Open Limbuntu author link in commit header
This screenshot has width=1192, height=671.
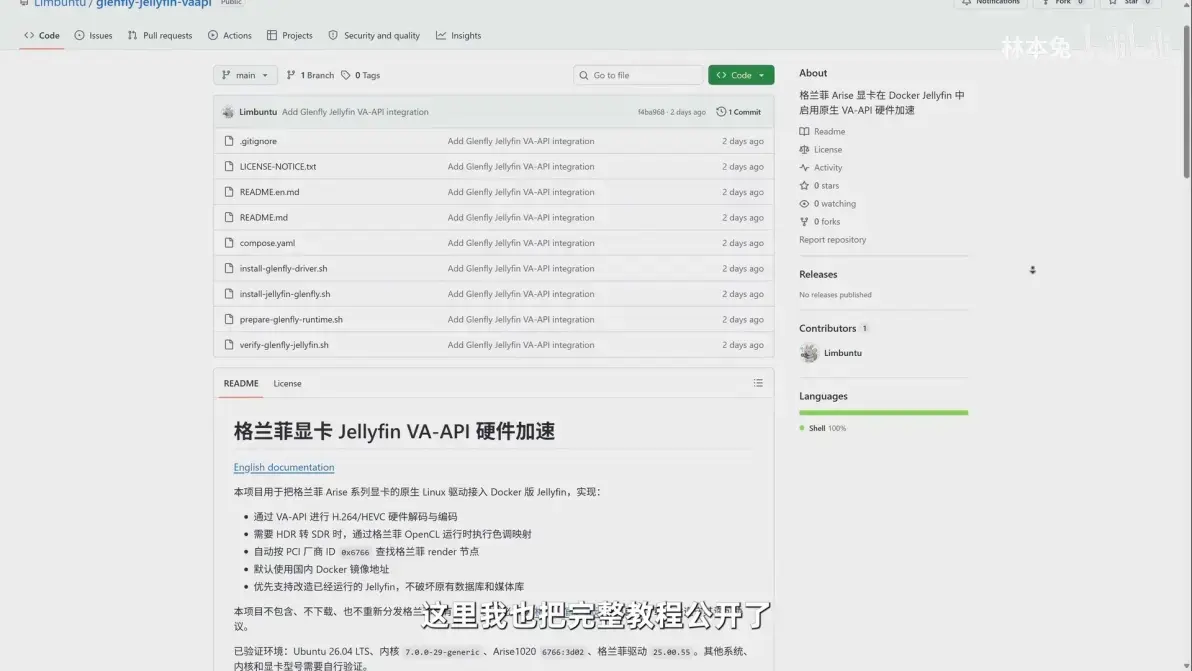tap(258, 112)
